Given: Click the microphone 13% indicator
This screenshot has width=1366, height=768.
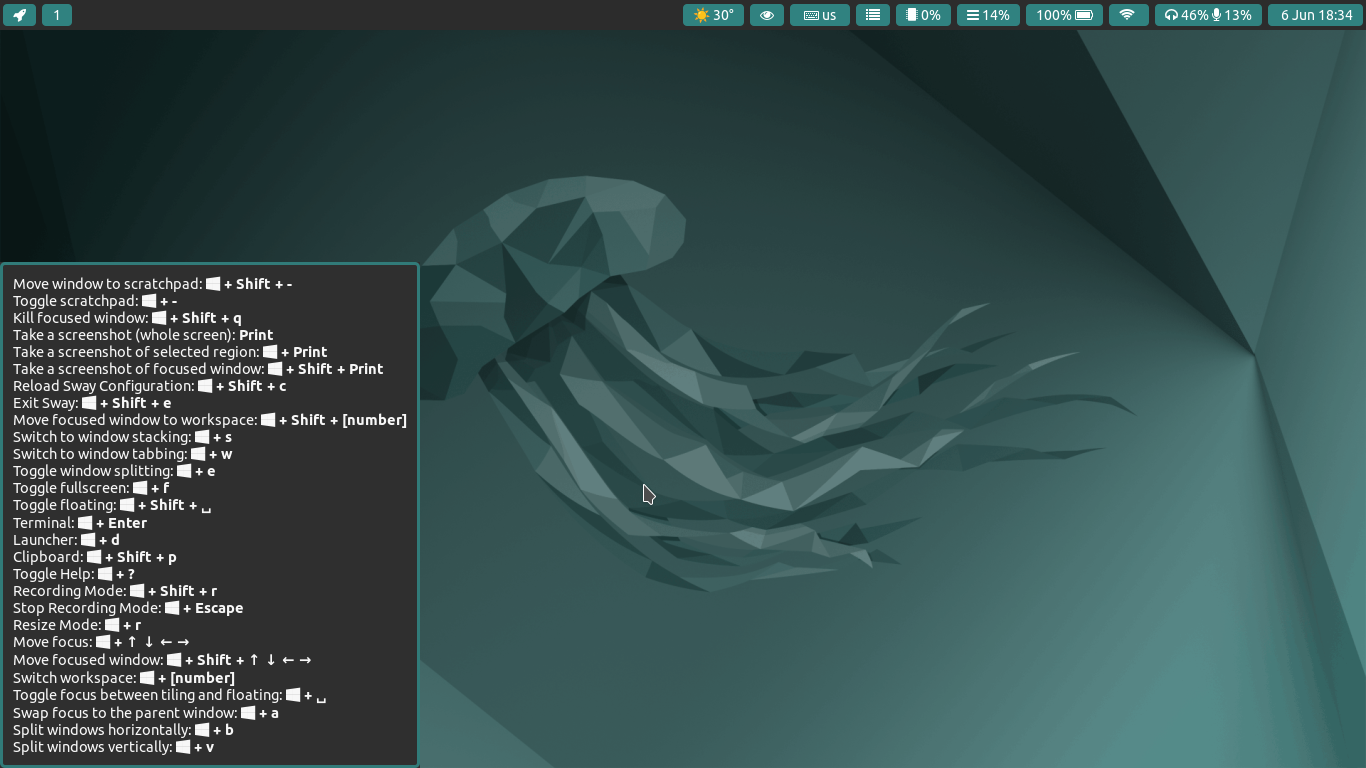Looking at the screenshot, I should tap(1232, 15).
